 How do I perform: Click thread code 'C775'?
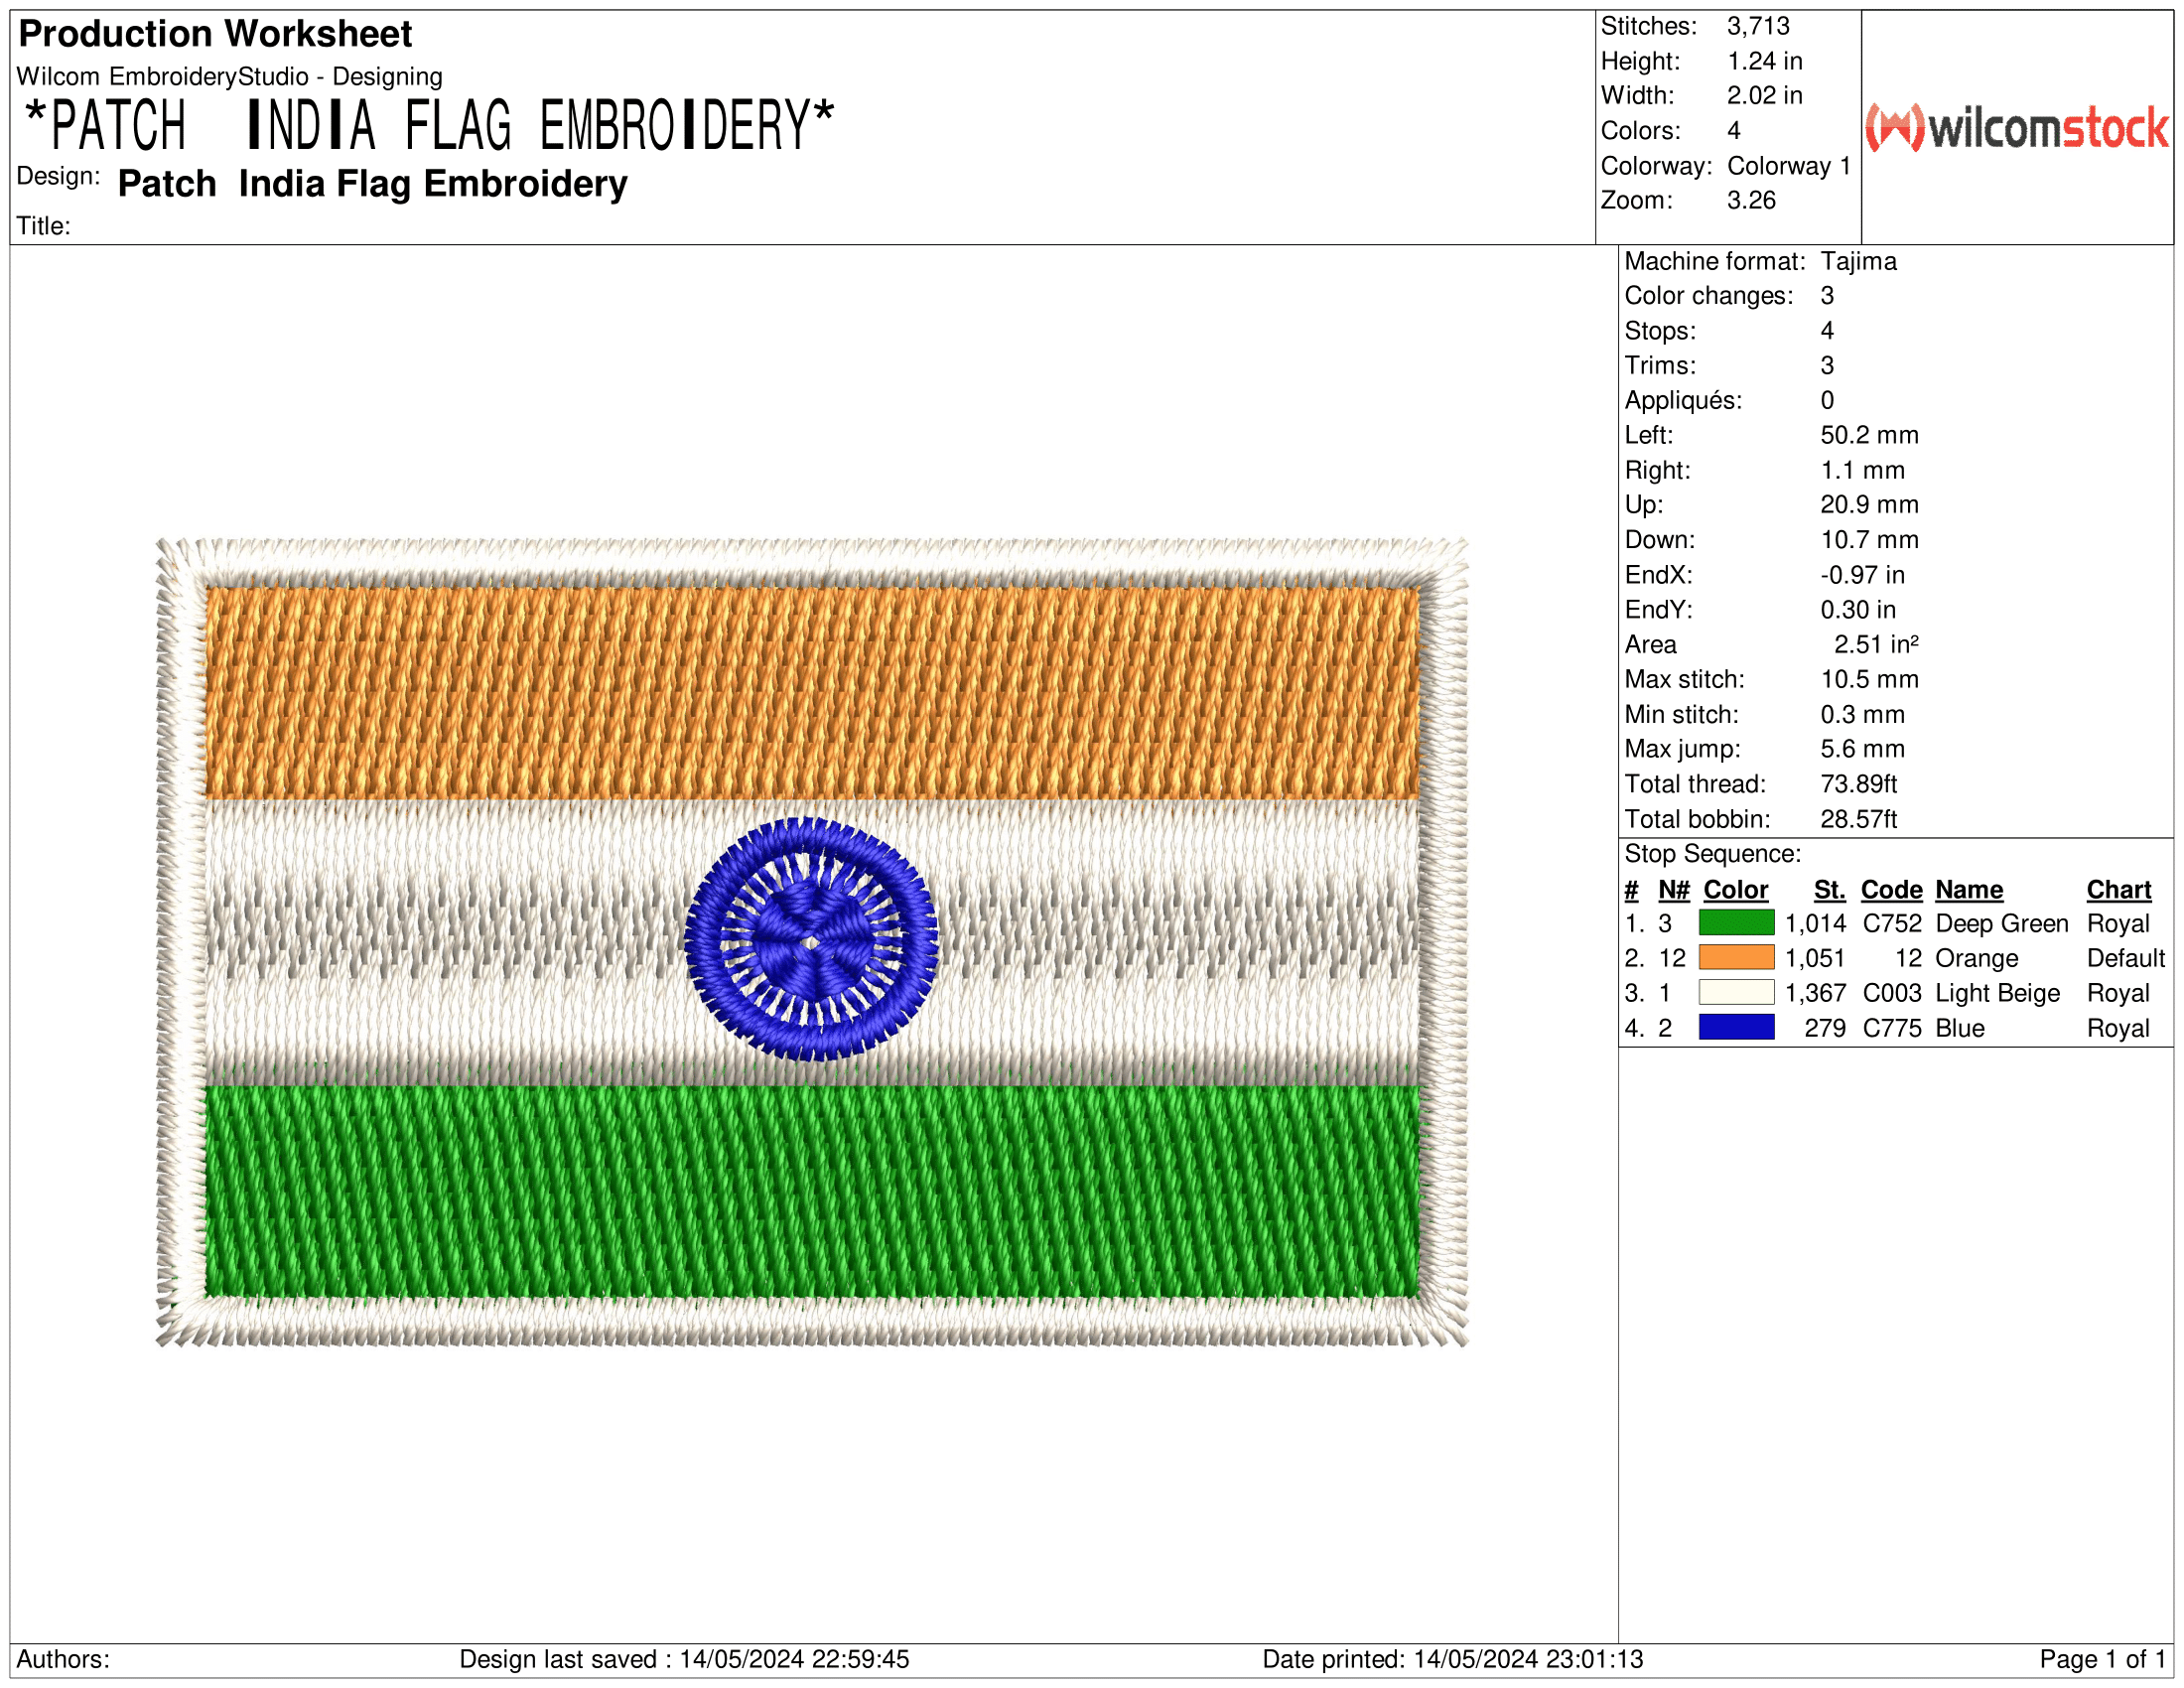point(1891,1029)
